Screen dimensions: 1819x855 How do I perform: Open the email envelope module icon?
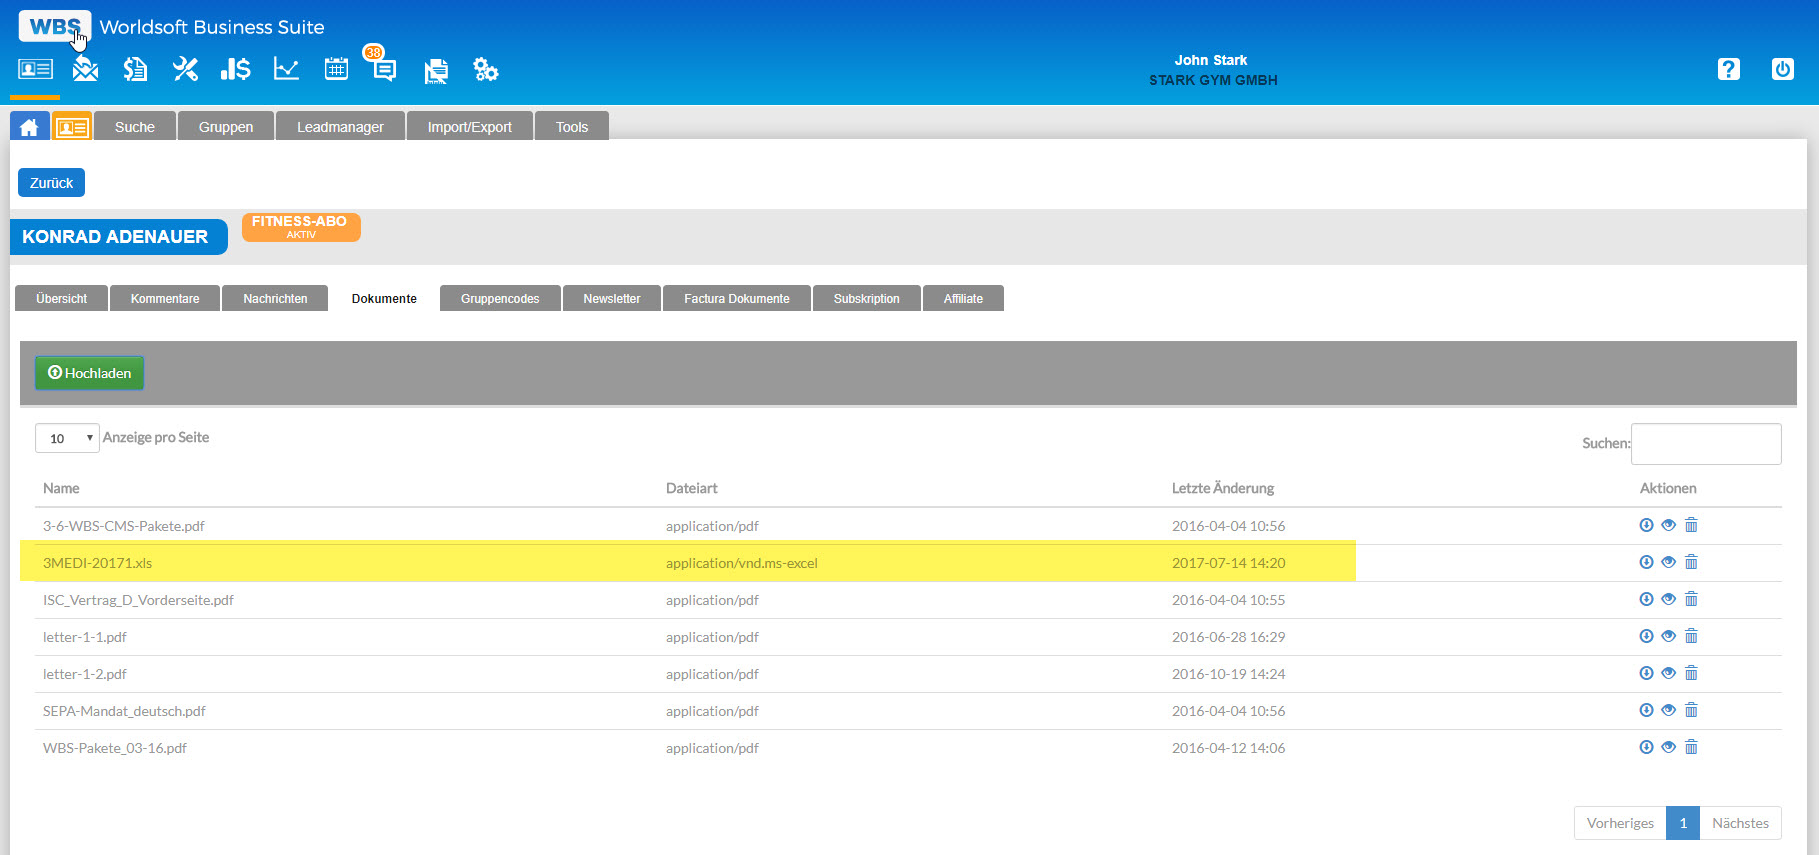[x=86, y=69]
